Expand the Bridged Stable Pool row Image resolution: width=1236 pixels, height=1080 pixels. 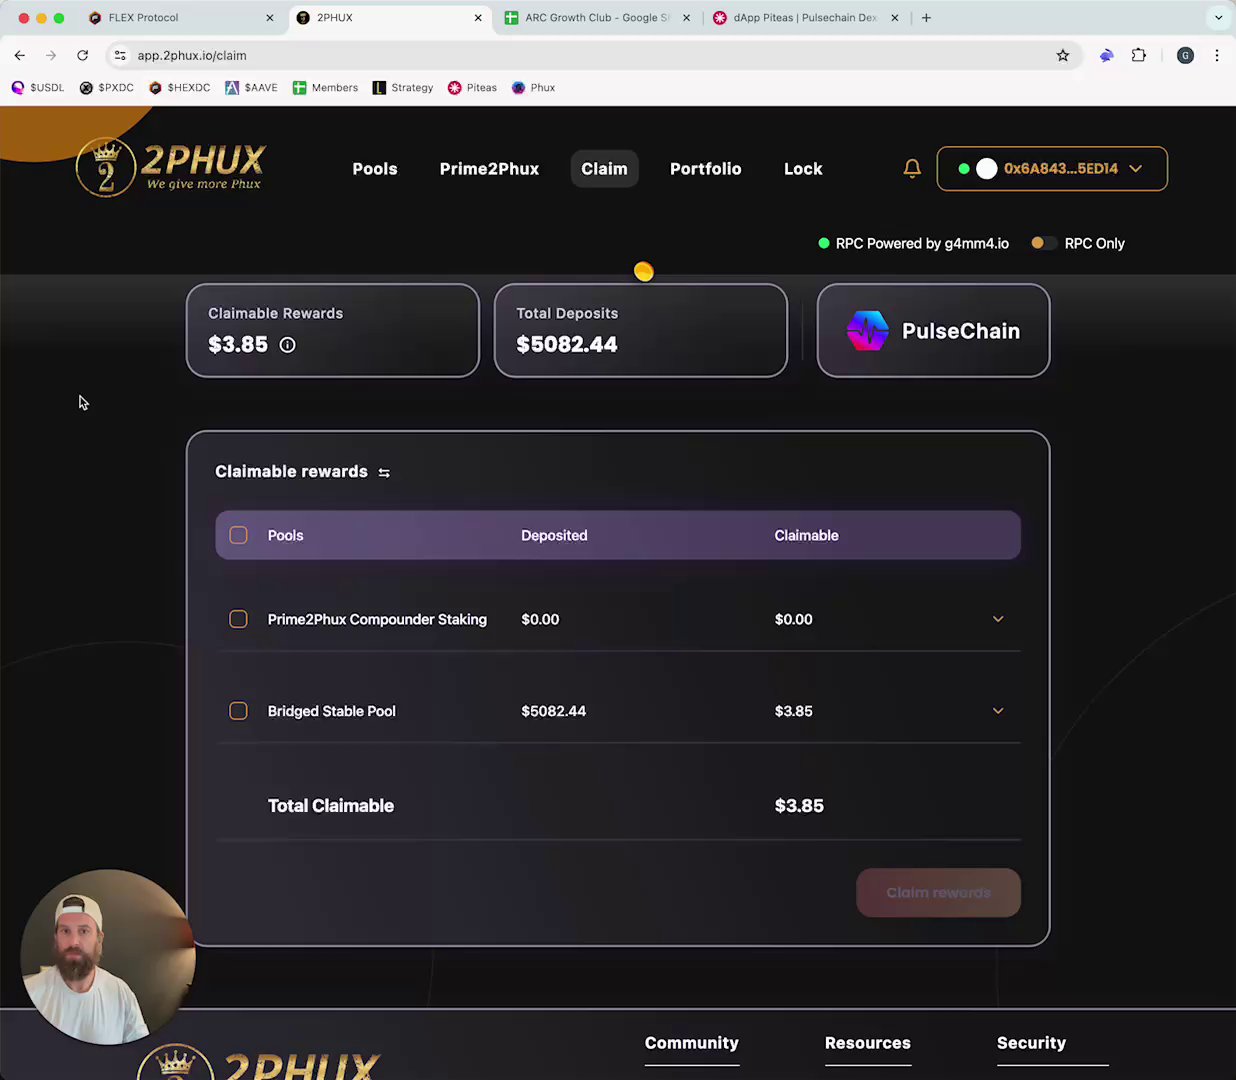tap(998, 711)
